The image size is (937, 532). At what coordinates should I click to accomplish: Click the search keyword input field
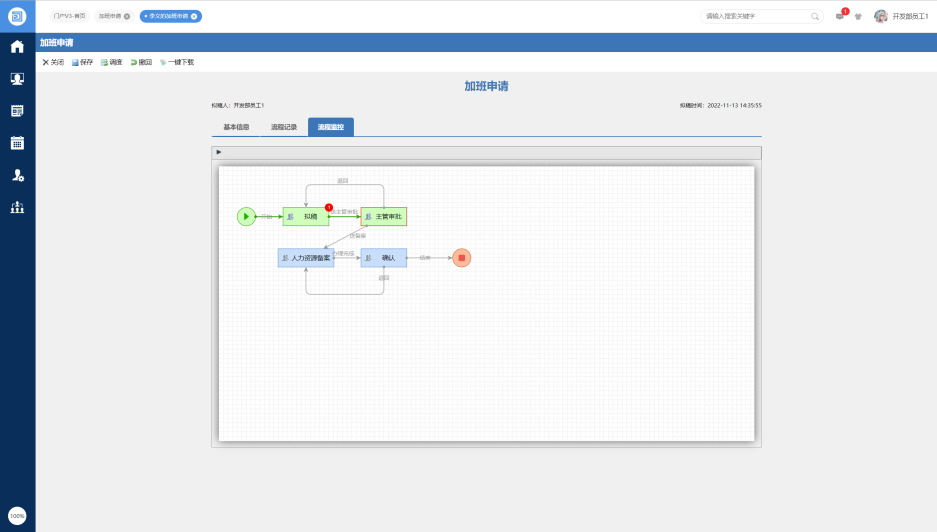pos(755,16)
